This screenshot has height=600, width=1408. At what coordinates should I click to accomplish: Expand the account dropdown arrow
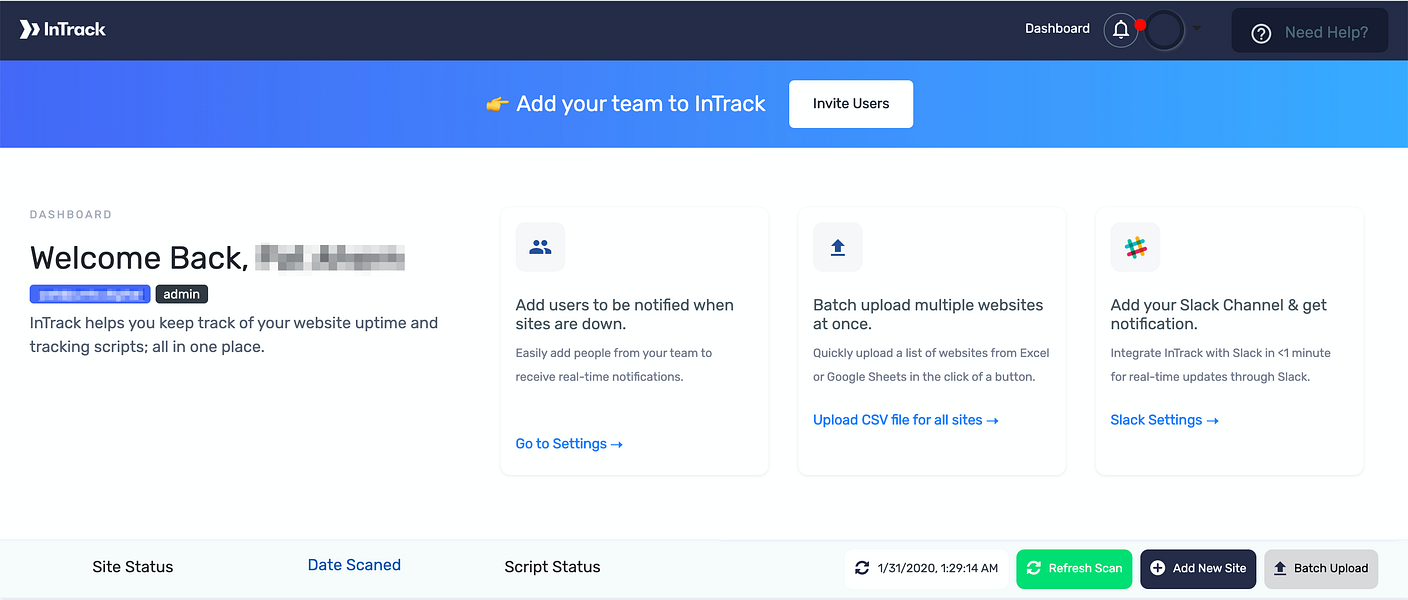tap(1197, 29)
